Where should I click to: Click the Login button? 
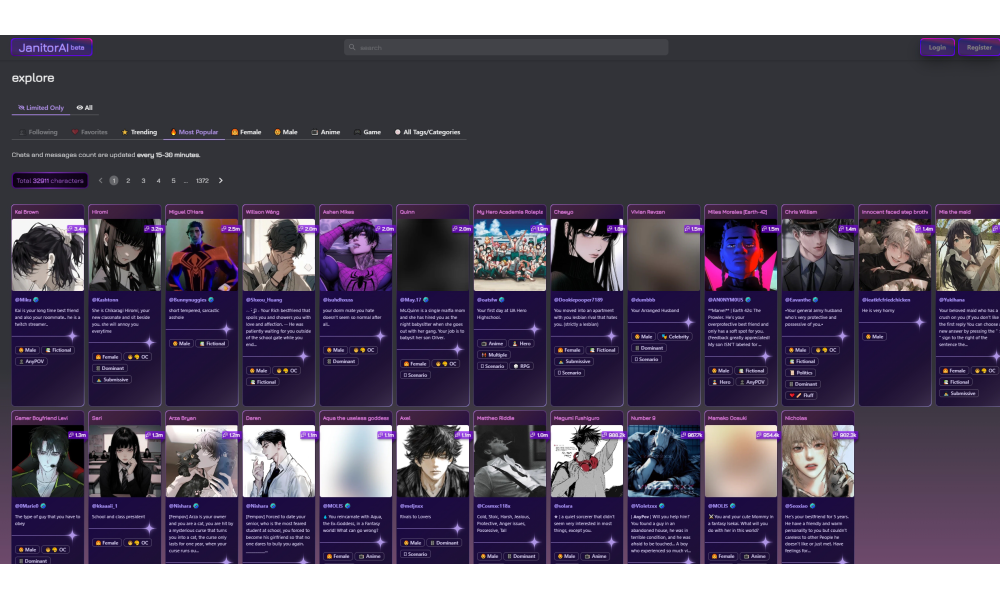[x=937, y=47]
